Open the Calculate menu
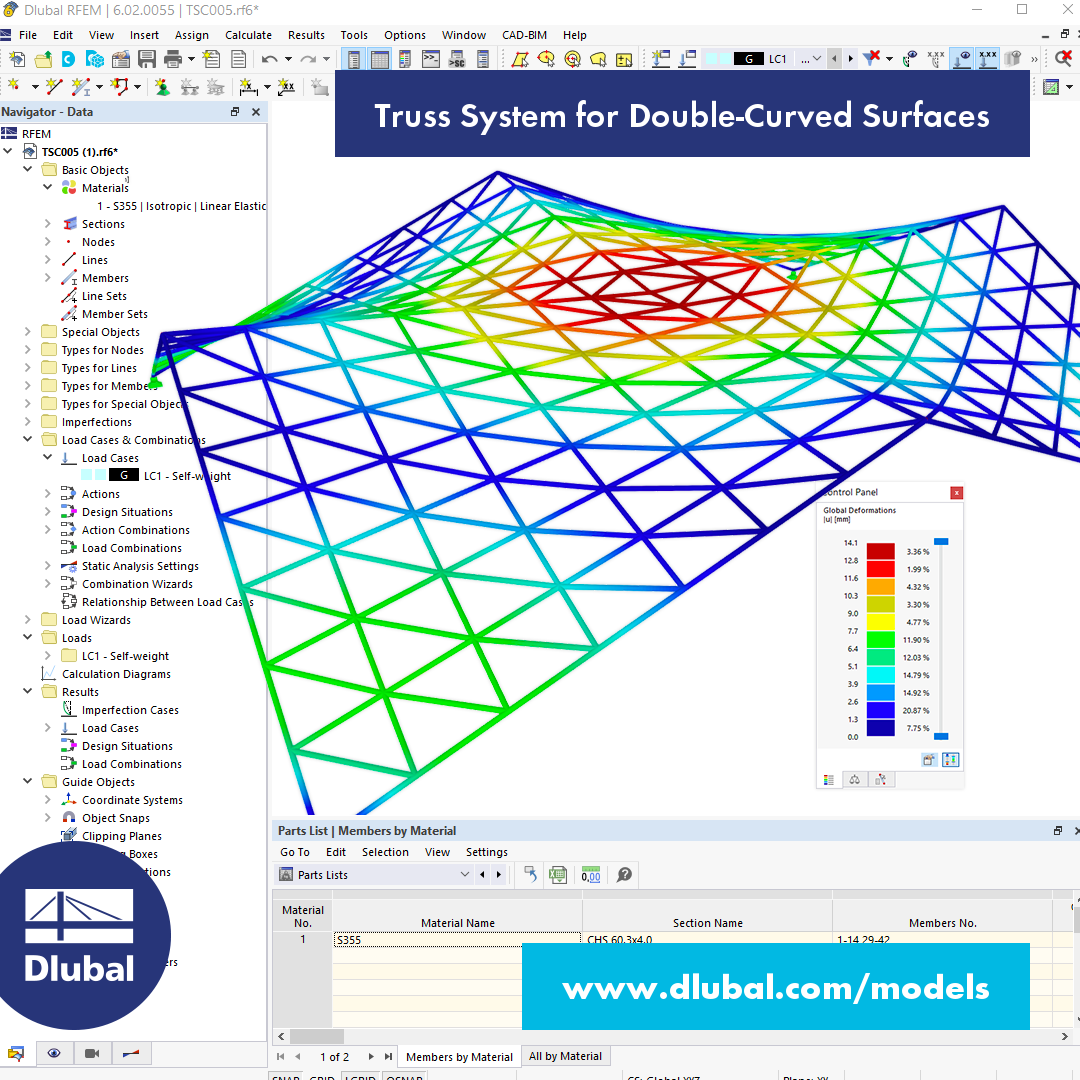 coord(246,35)
